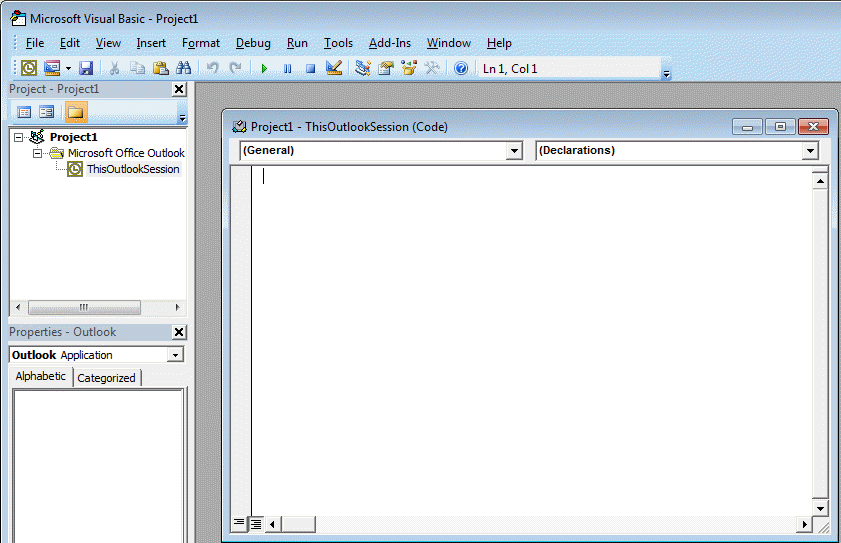Open the Insert menu
The height and width of the screenshot is (543, 841).
tap(151, 43)
